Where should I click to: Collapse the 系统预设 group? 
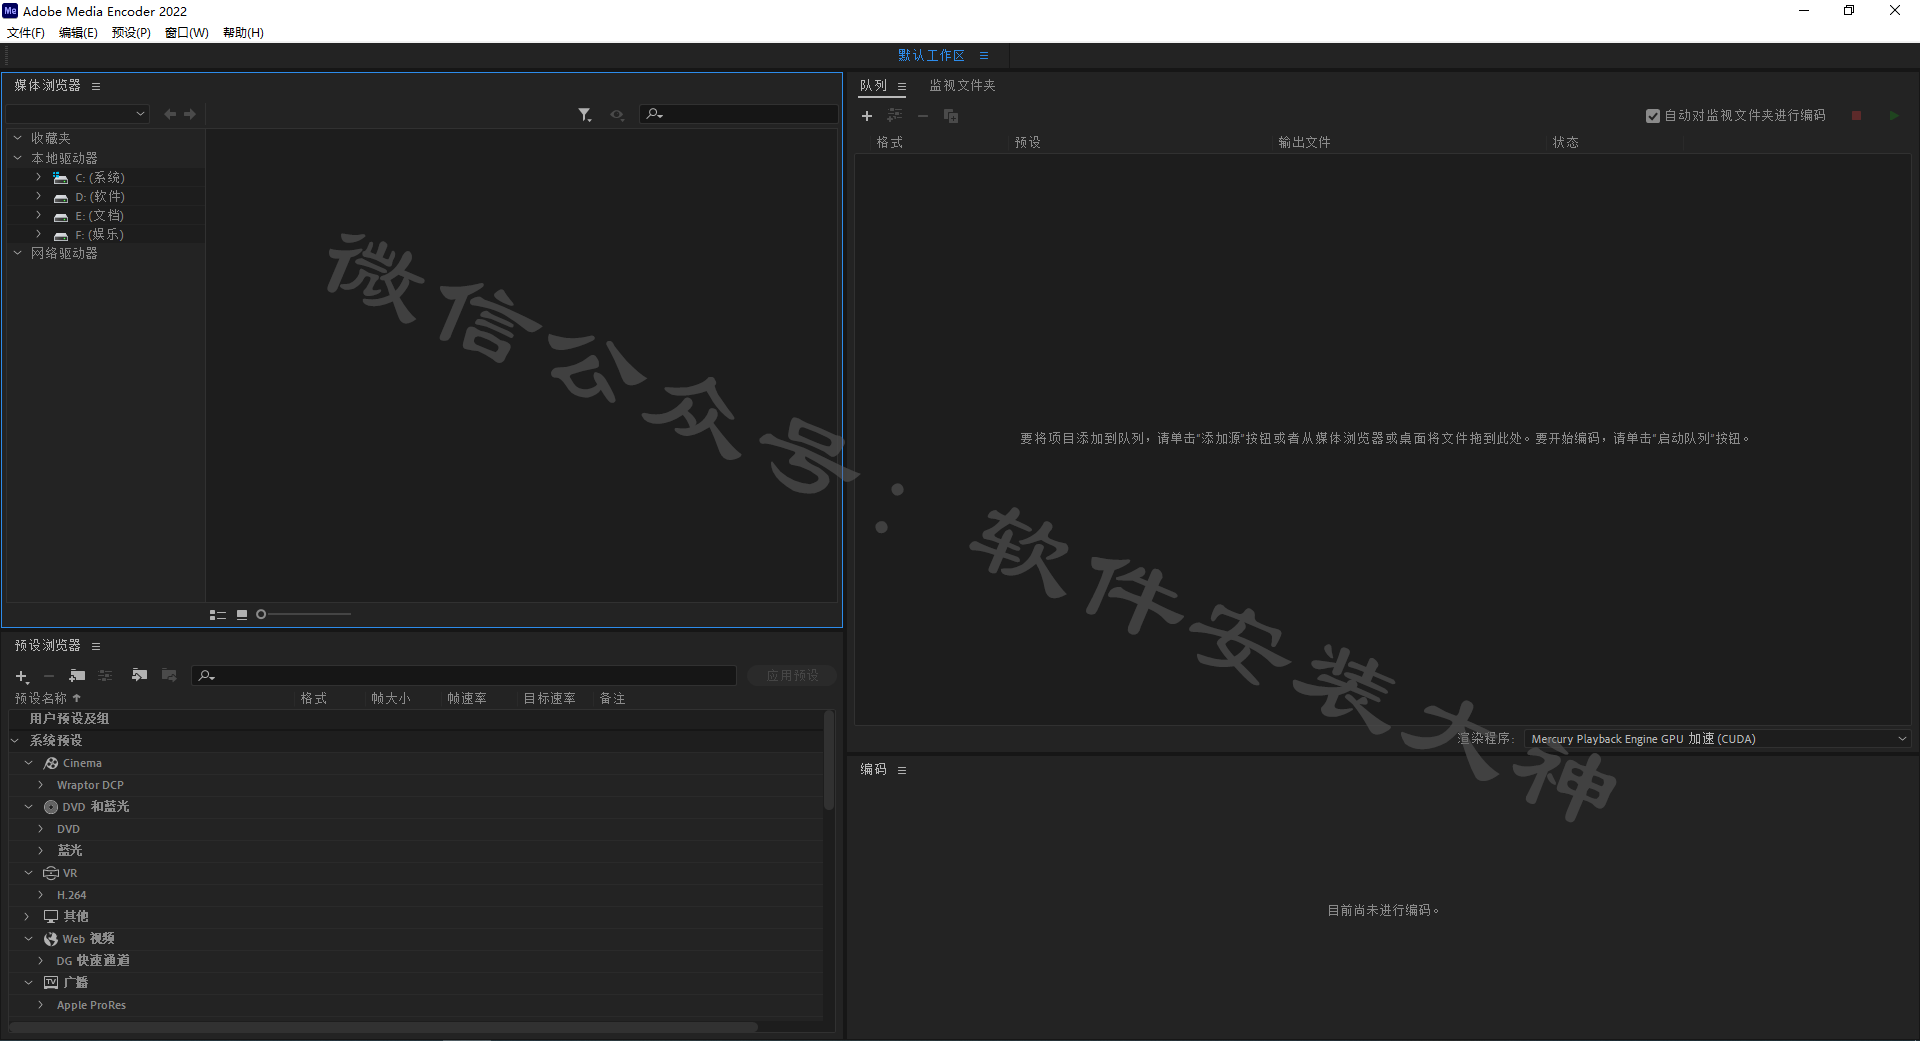click(15, 741)
